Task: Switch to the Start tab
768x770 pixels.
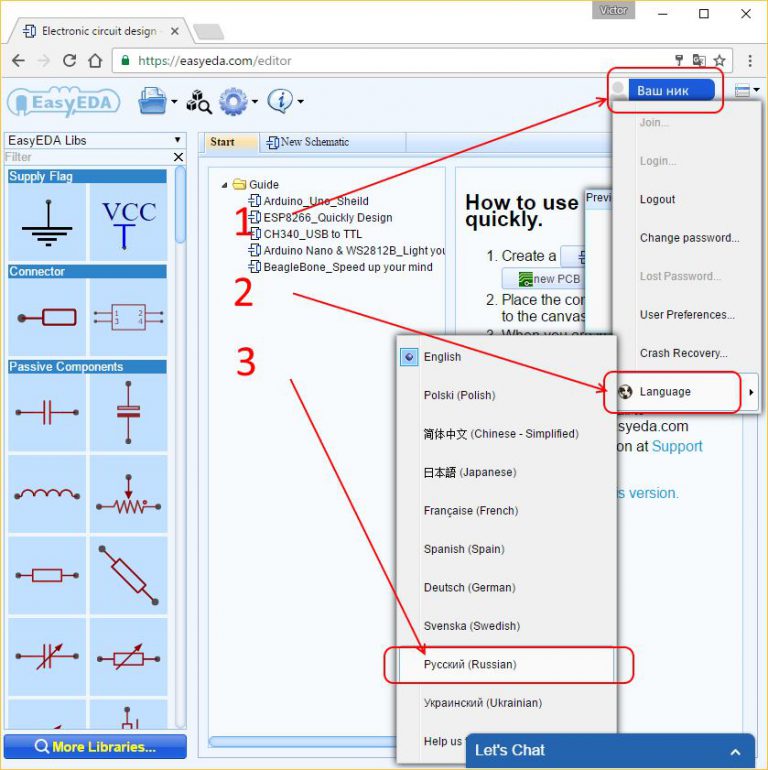Action: (x=230, y=142)
